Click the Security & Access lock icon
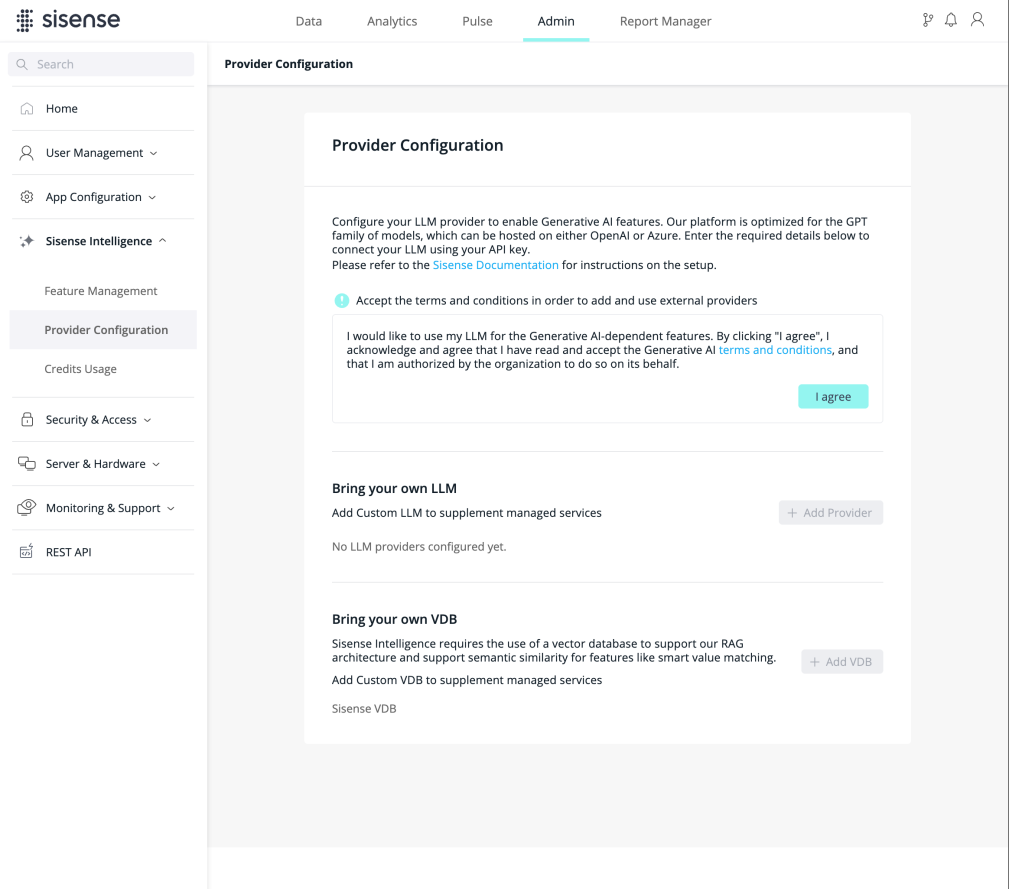 (27, 420)
